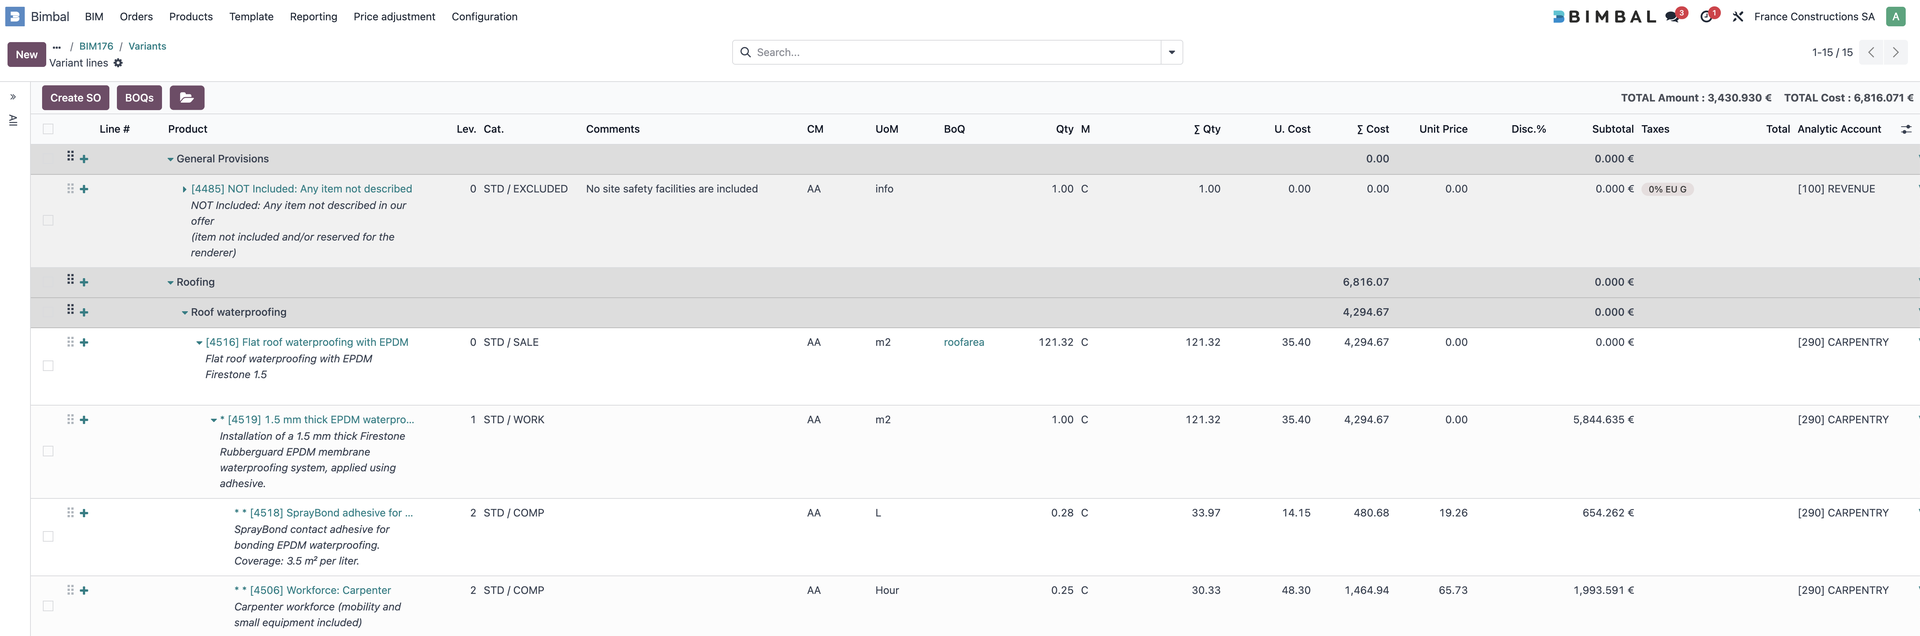Image resolution: width=1920 pixels, height=636 pixels.
Task: Open the Price adjustment menu
Action: [x=394, y=17]
